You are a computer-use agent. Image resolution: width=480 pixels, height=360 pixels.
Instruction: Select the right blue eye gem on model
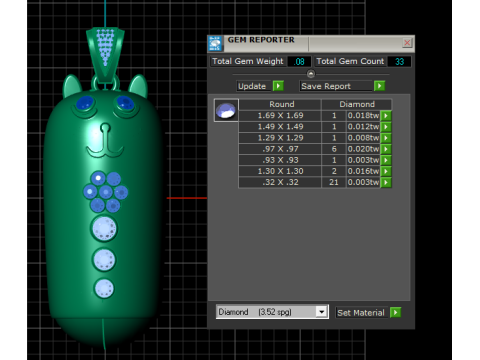(125, 103)
